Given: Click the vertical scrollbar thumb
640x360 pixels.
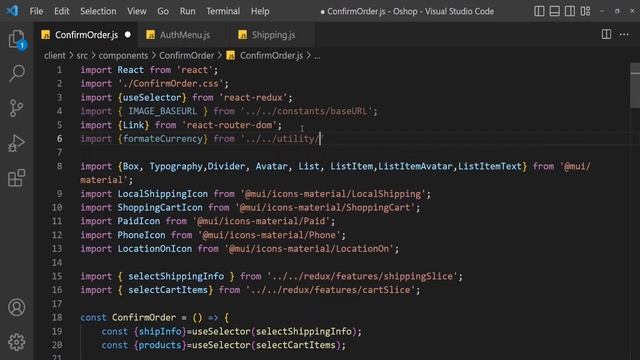Looking at the screenshot, I should click(x=635, y=85).
